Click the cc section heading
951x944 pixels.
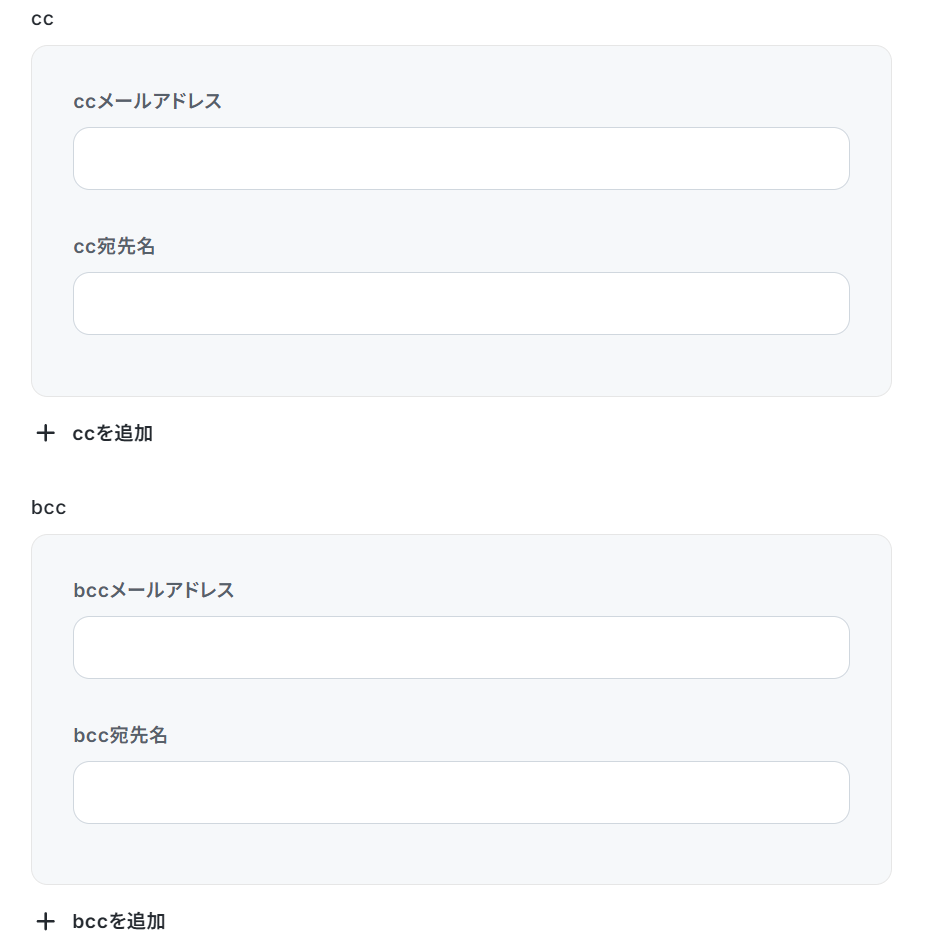[x=42, y=19]
